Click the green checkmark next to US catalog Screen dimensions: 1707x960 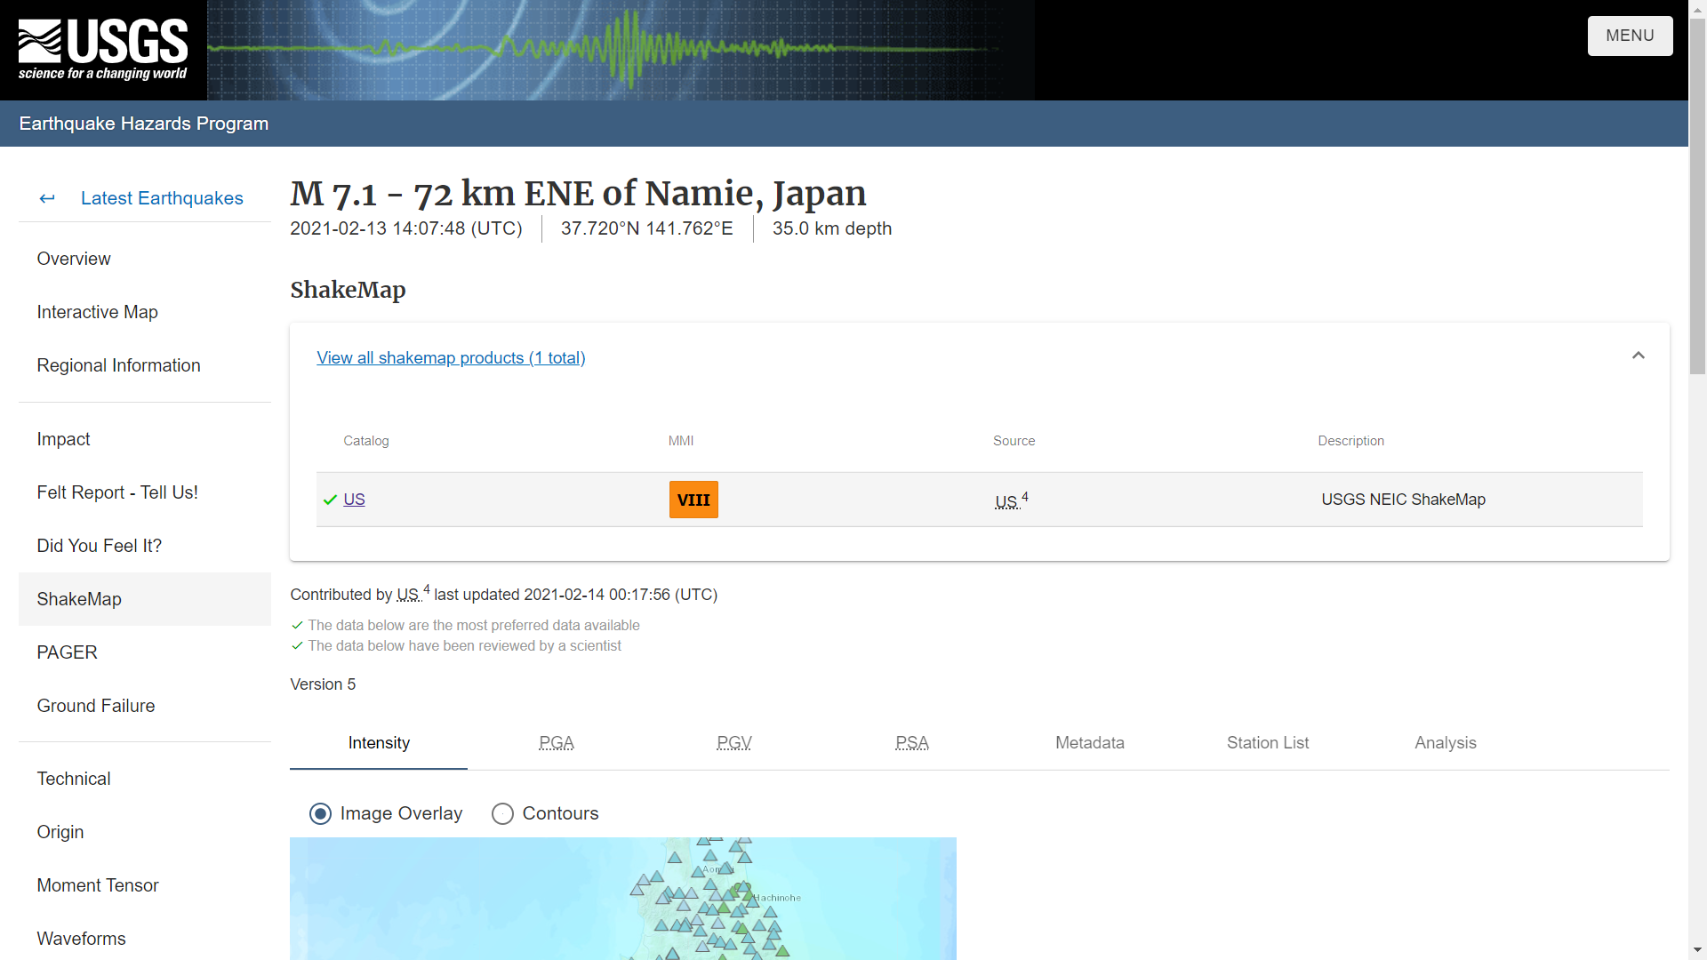click(x=330, y=500)
